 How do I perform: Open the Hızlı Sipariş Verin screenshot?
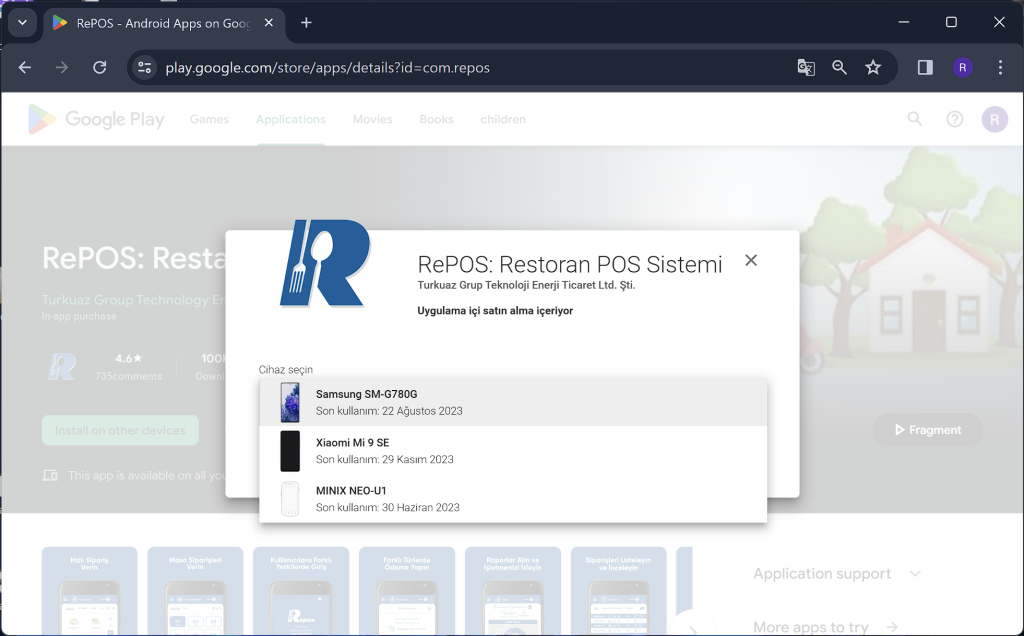pos(89,591)
